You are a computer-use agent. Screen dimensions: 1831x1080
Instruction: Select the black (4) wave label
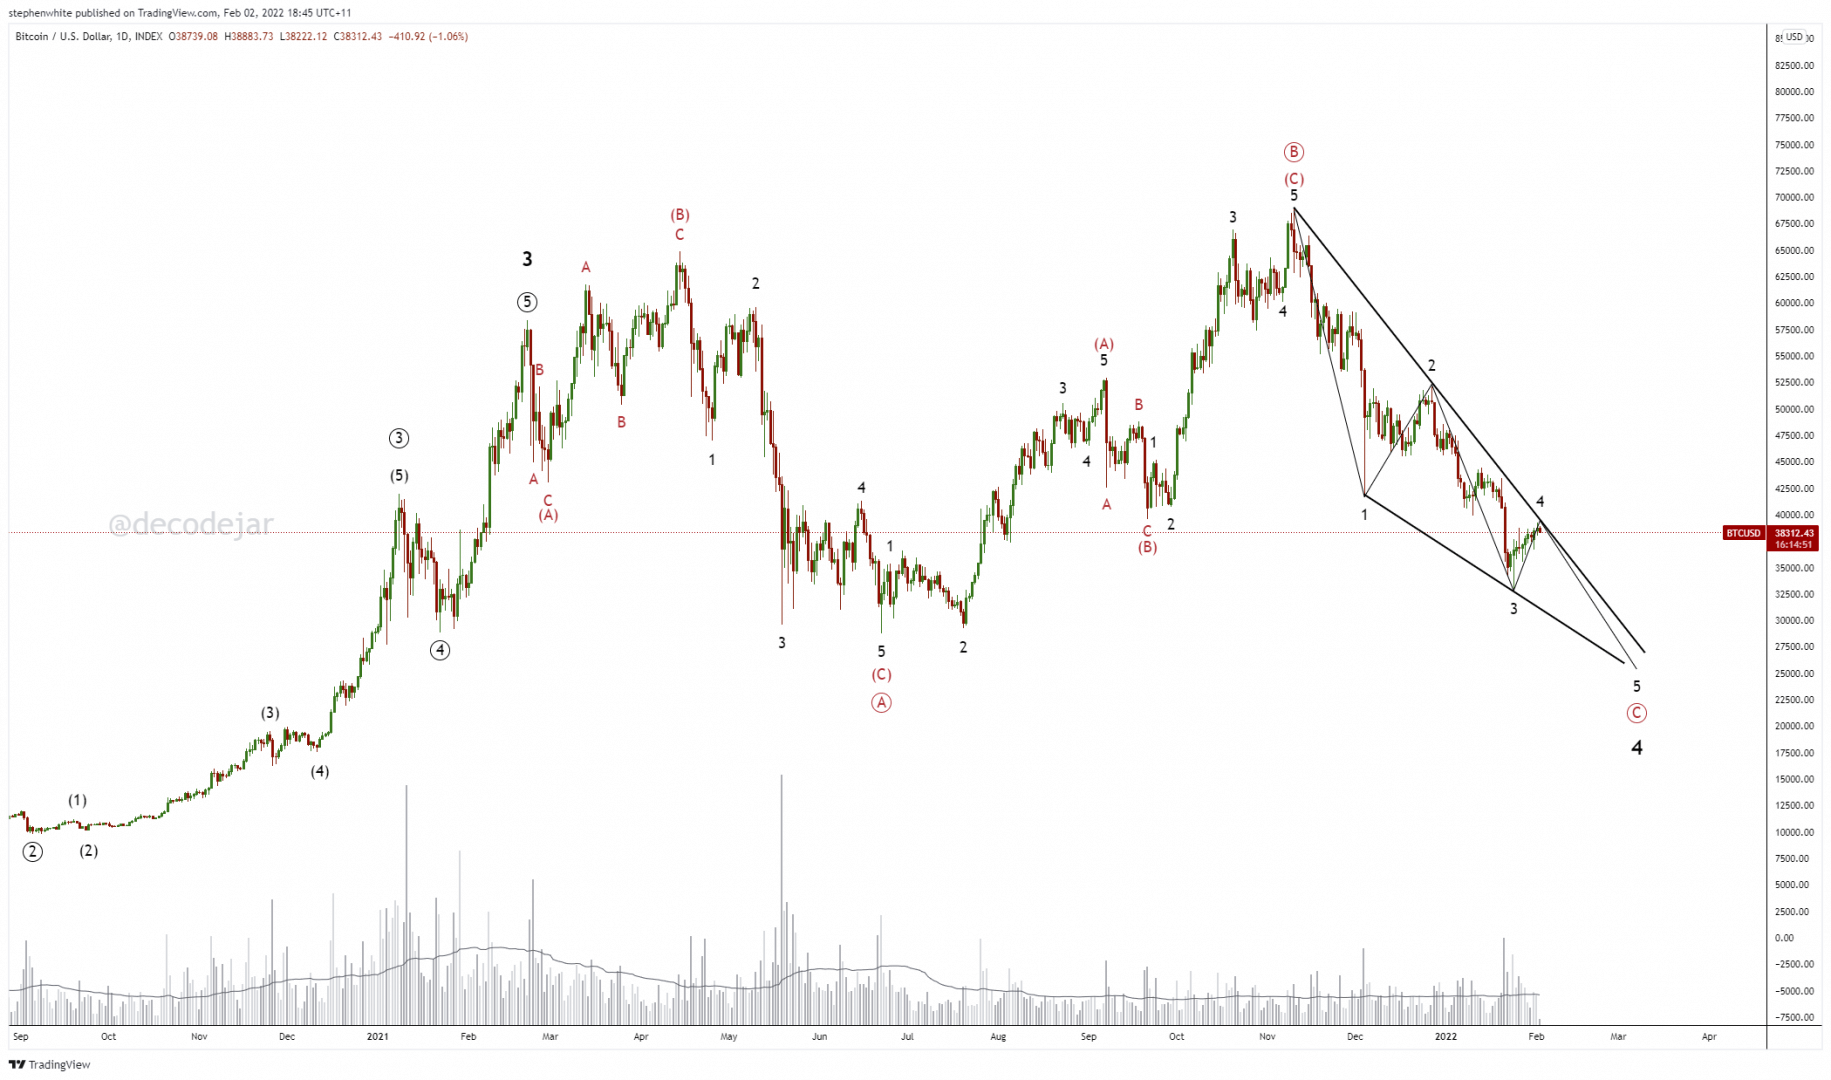(319, 771)
